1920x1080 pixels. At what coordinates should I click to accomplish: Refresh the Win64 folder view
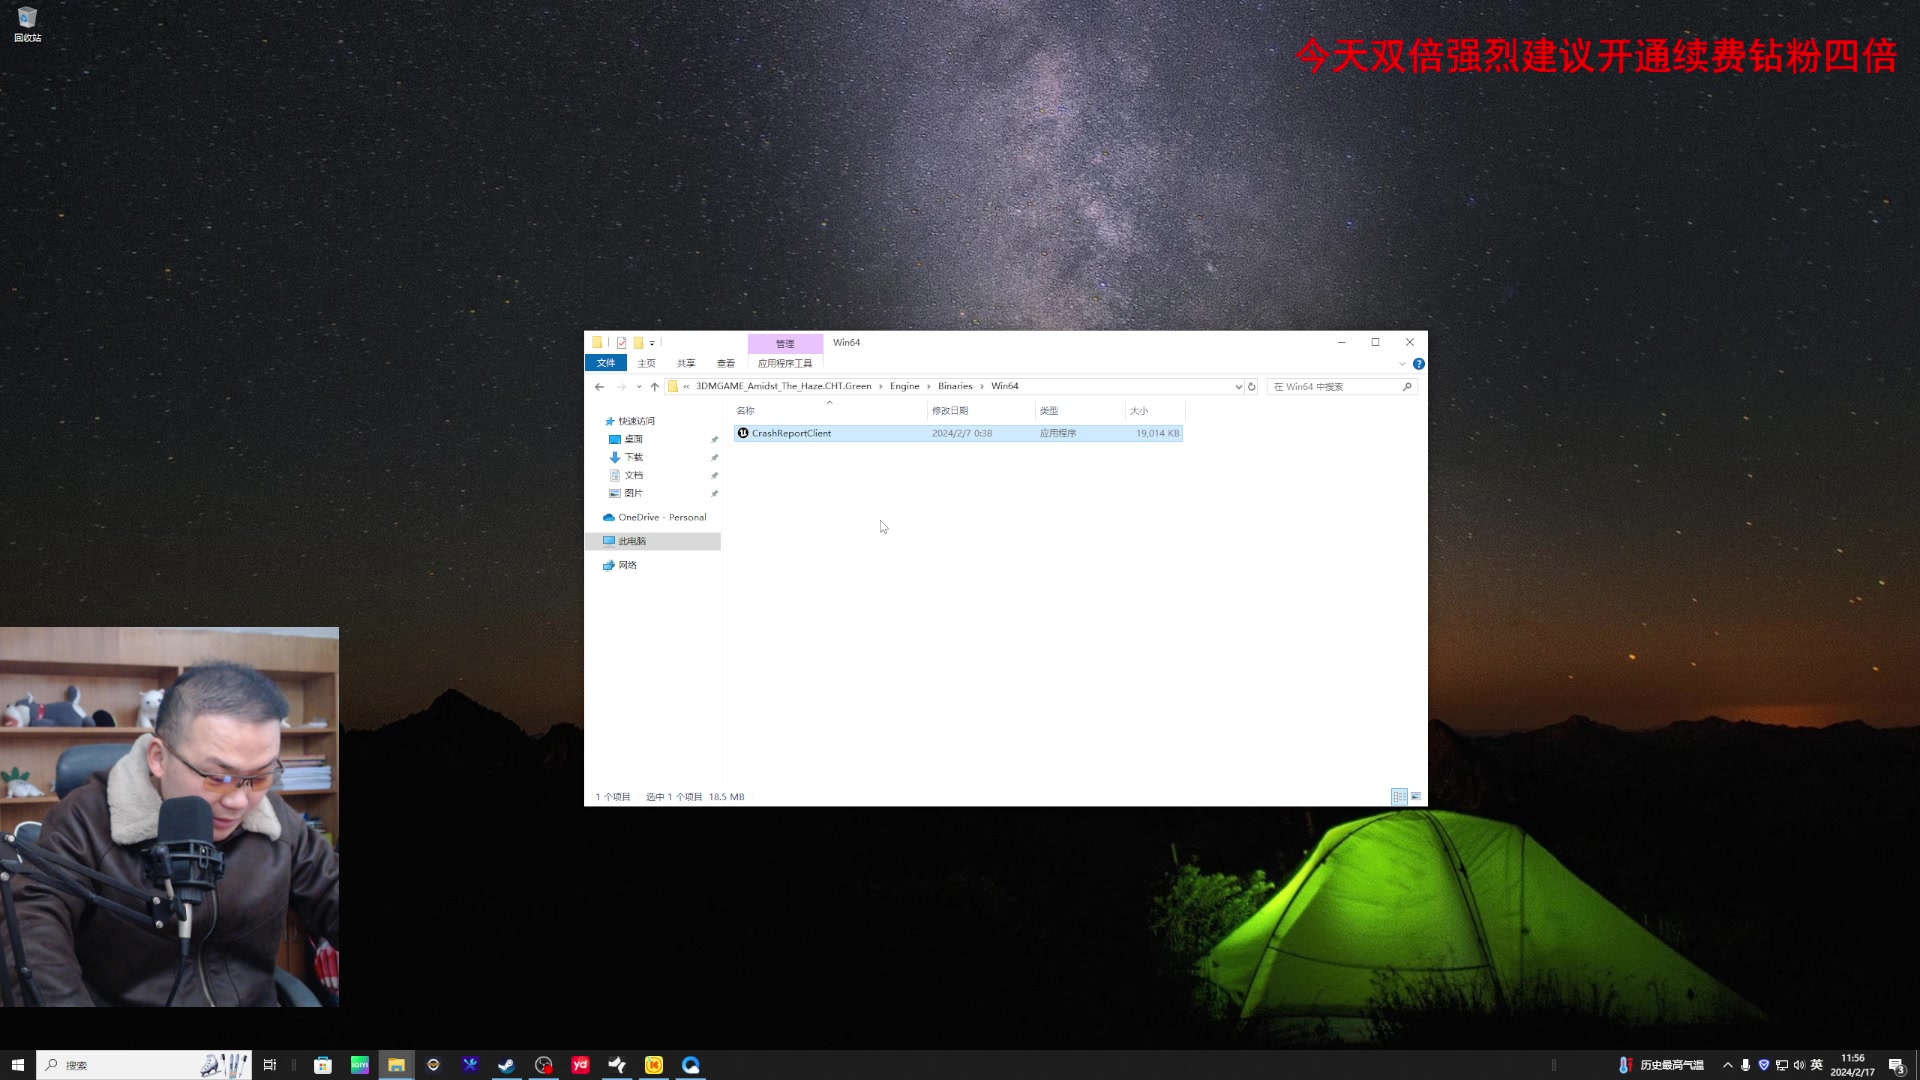click(x=1253, y=386)
